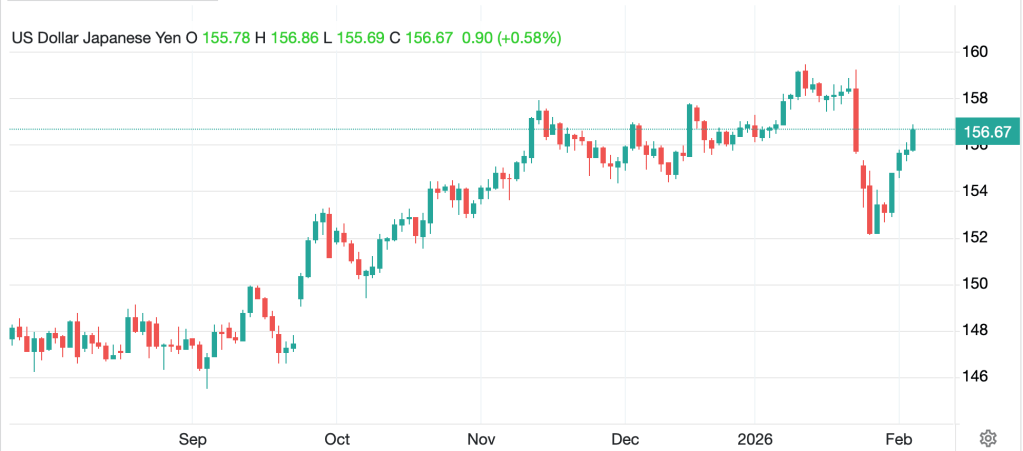This screenshot has height=451, width=1023.
Task: Click the 150 price axis label
Action: (x=976, y=284)
